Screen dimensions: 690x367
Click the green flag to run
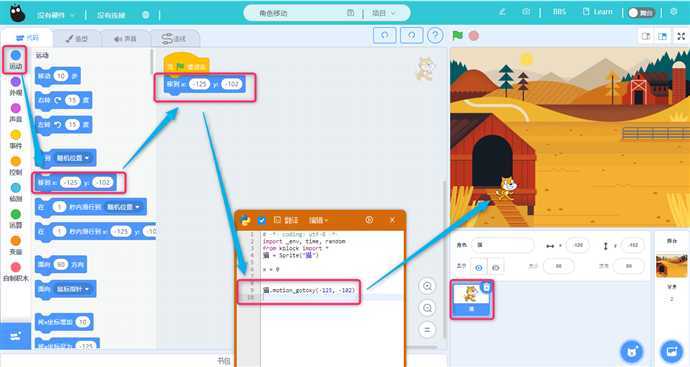point(458,36)
